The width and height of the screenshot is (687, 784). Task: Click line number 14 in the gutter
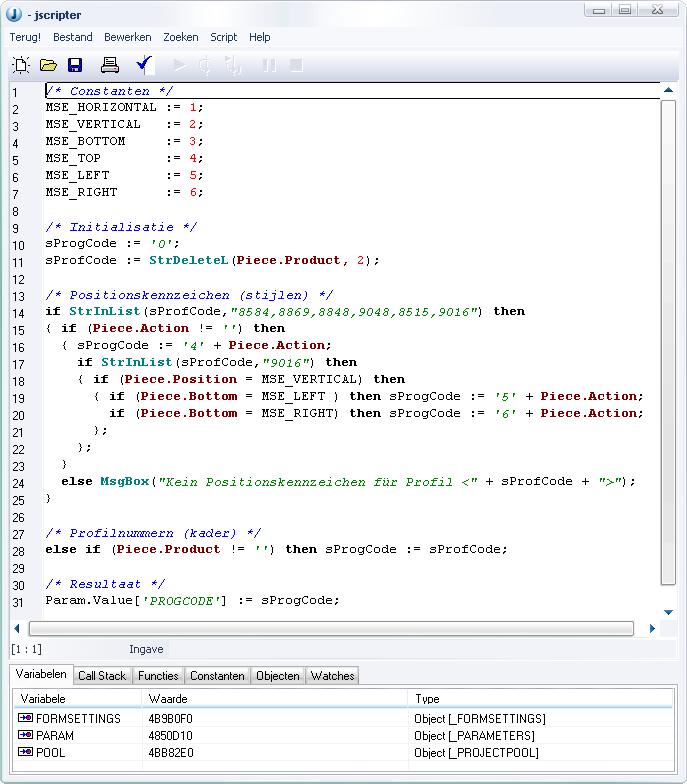click(x=18, y=314)
